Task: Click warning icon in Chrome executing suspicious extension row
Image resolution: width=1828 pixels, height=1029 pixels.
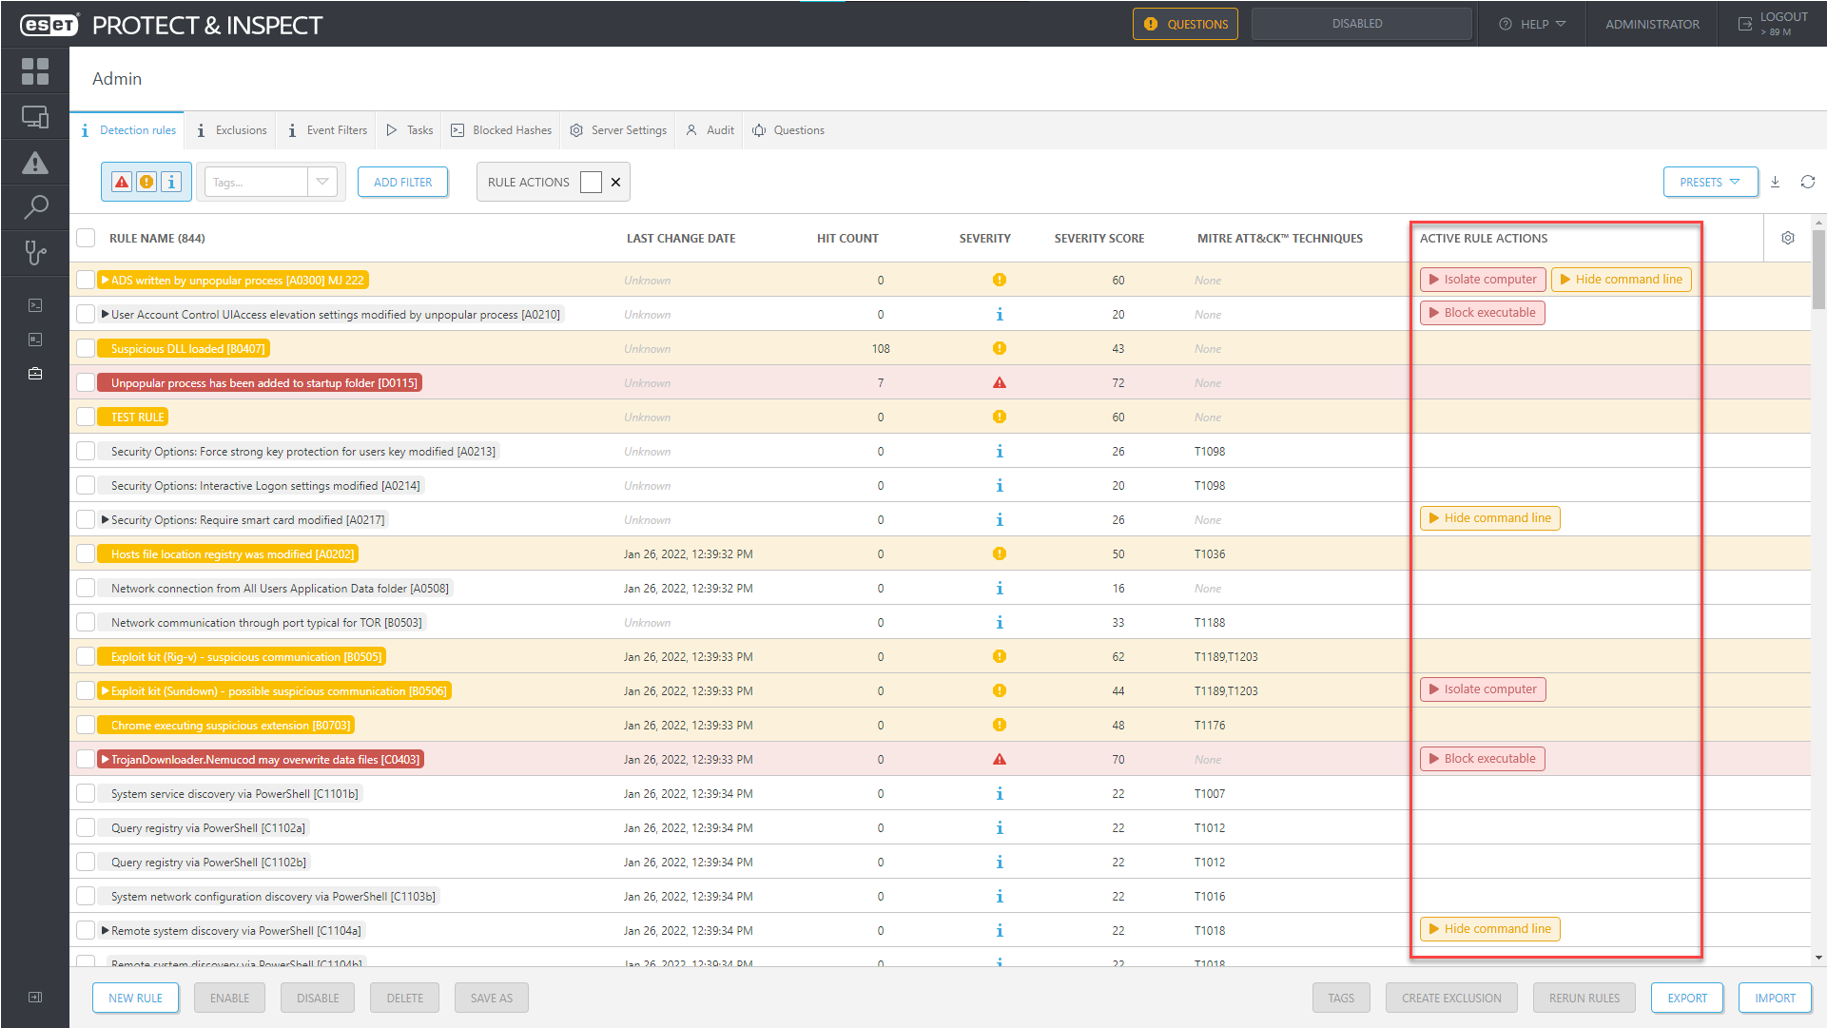Action: point(999,725)
